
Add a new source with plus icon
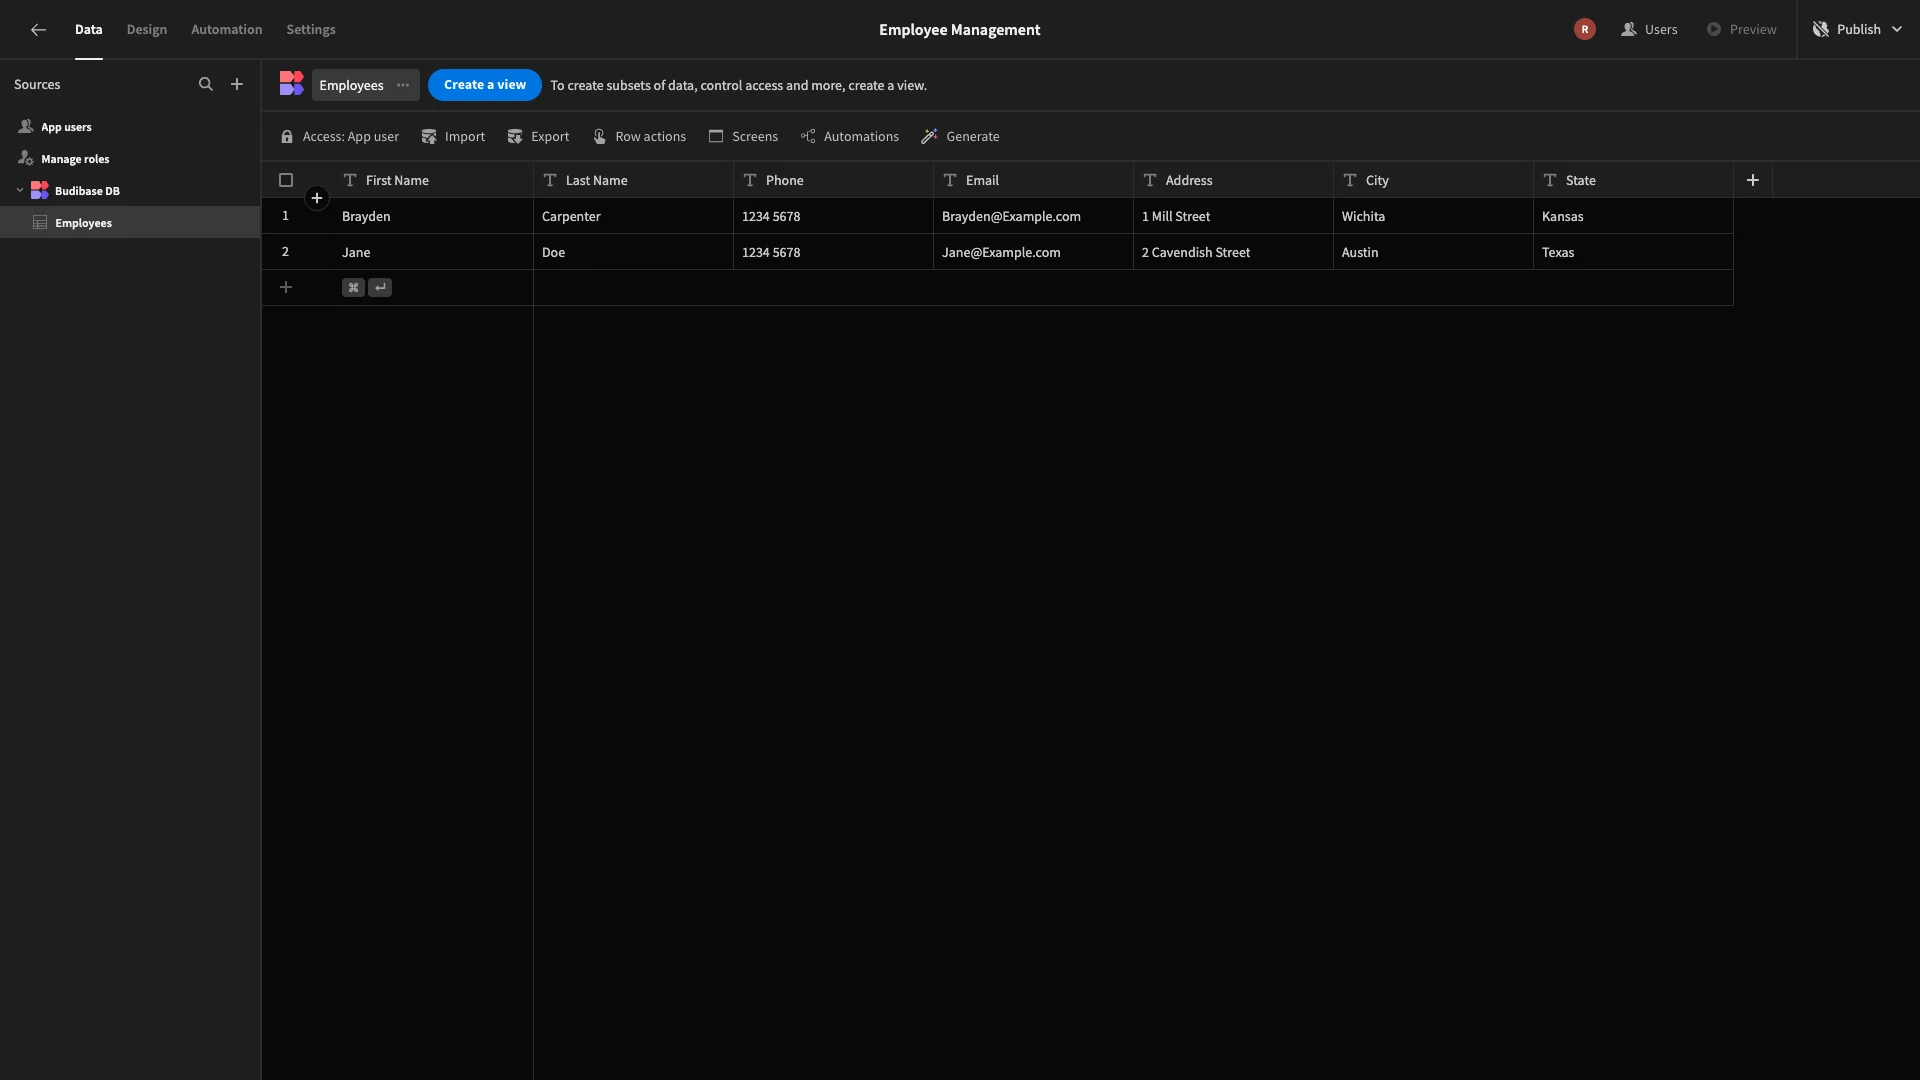(x=237, y=85)
